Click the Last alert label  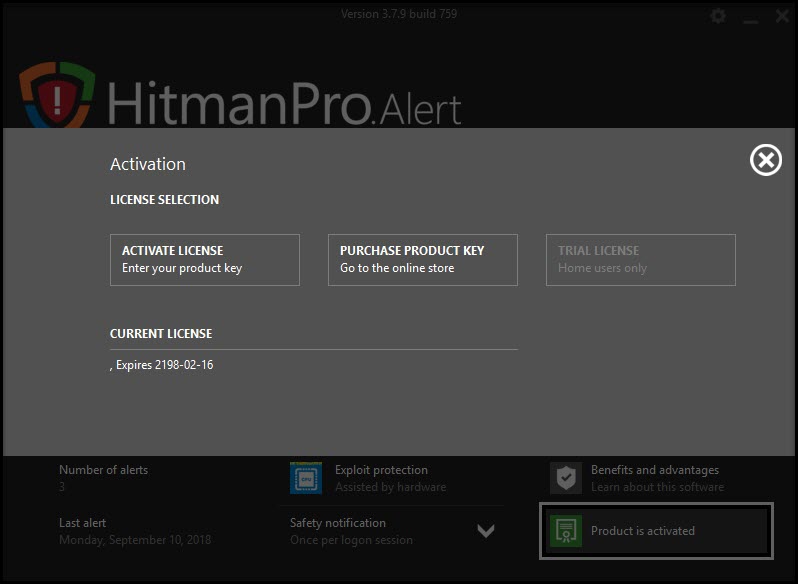(x=82, y=522)
